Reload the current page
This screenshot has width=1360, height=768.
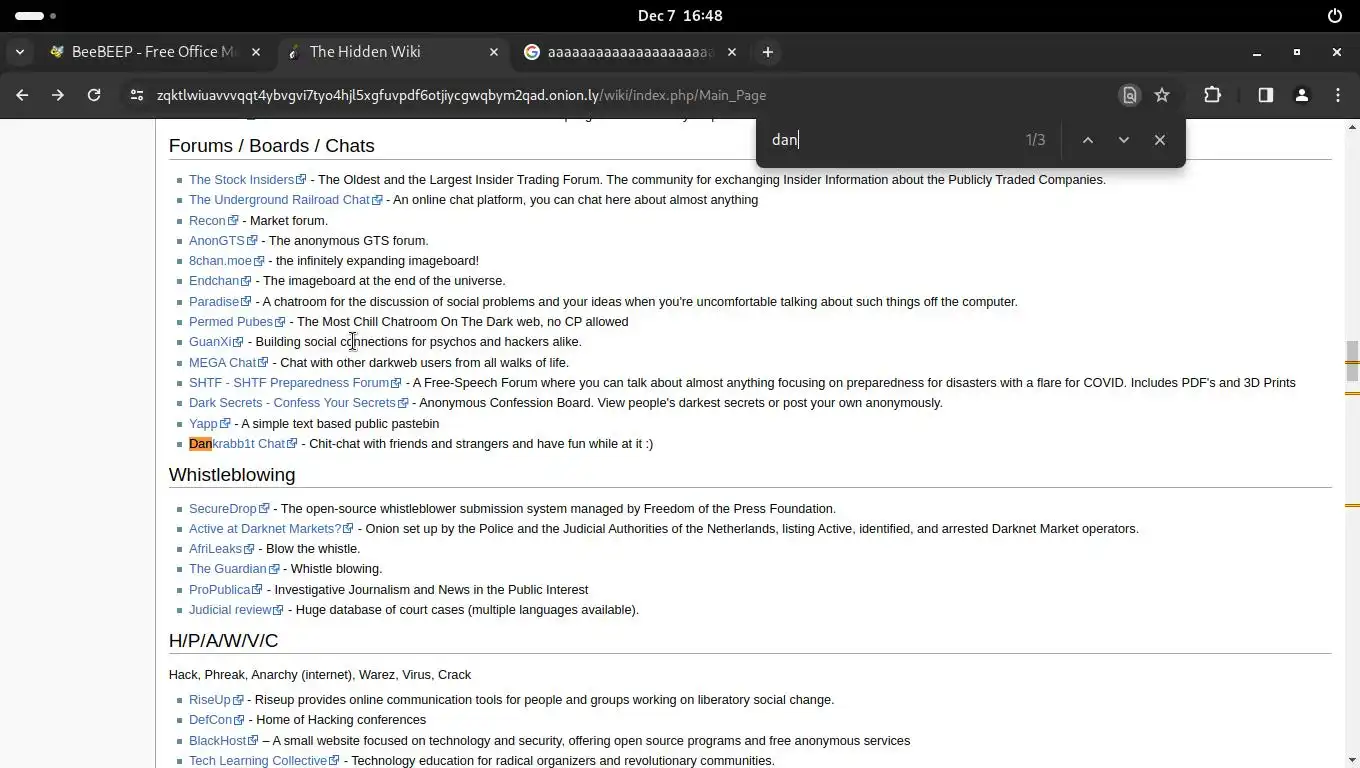[x=94, y=95]
